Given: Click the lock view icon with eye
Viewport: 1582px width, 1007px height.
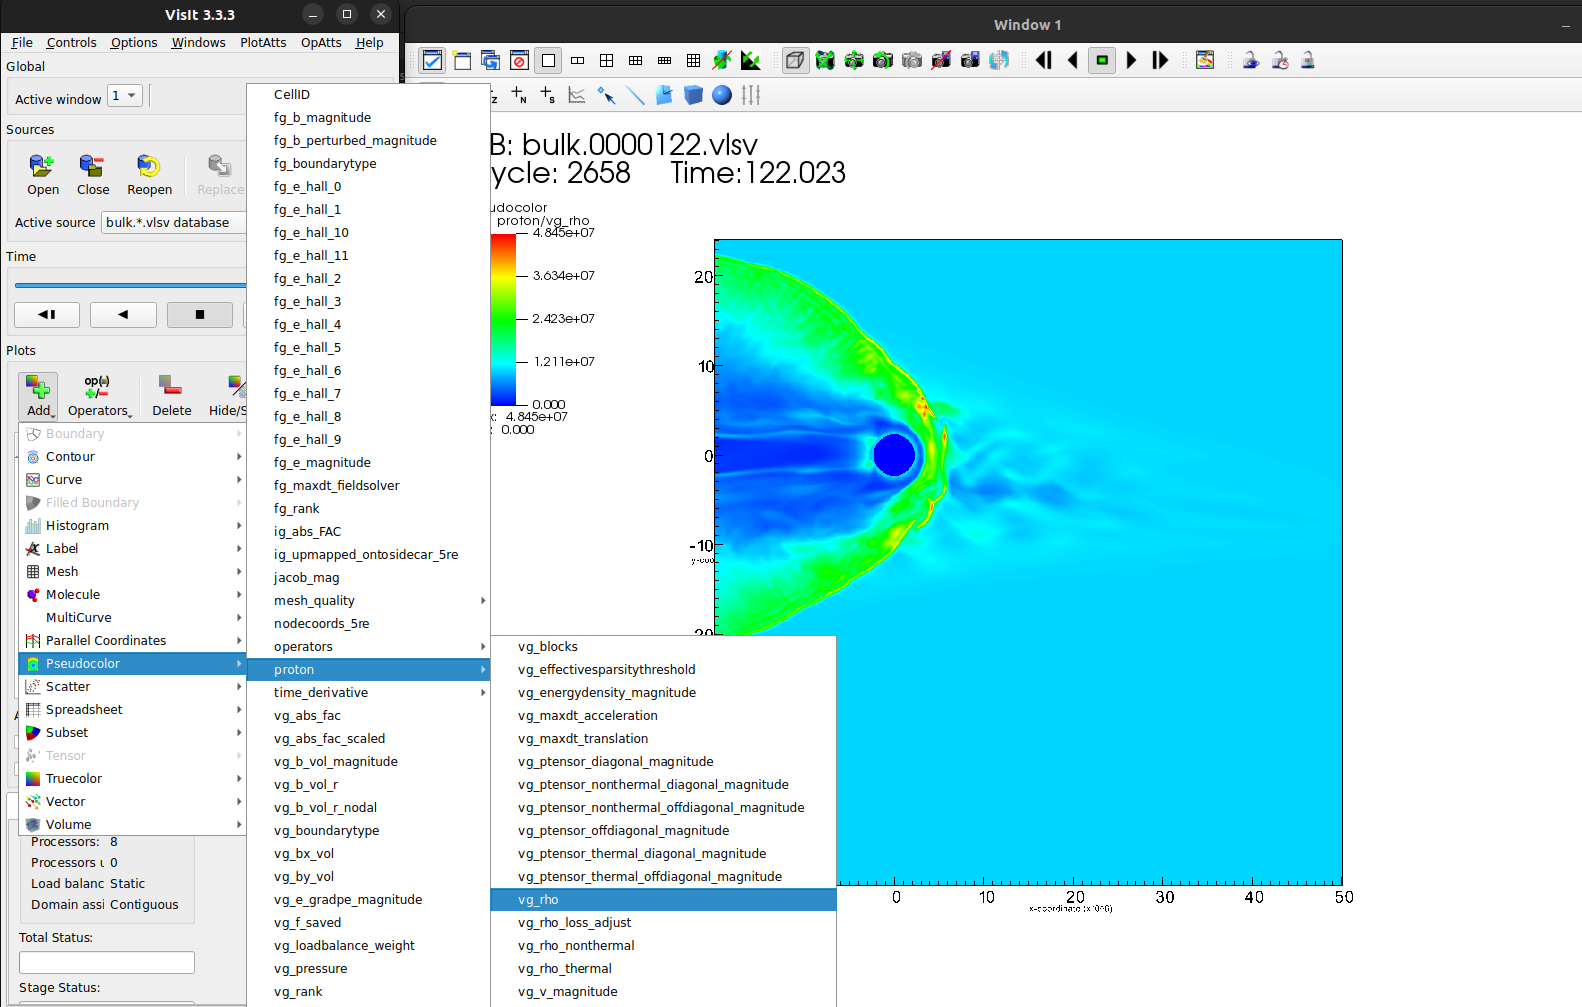Looking at the screenshot, I should point(1250,61).
